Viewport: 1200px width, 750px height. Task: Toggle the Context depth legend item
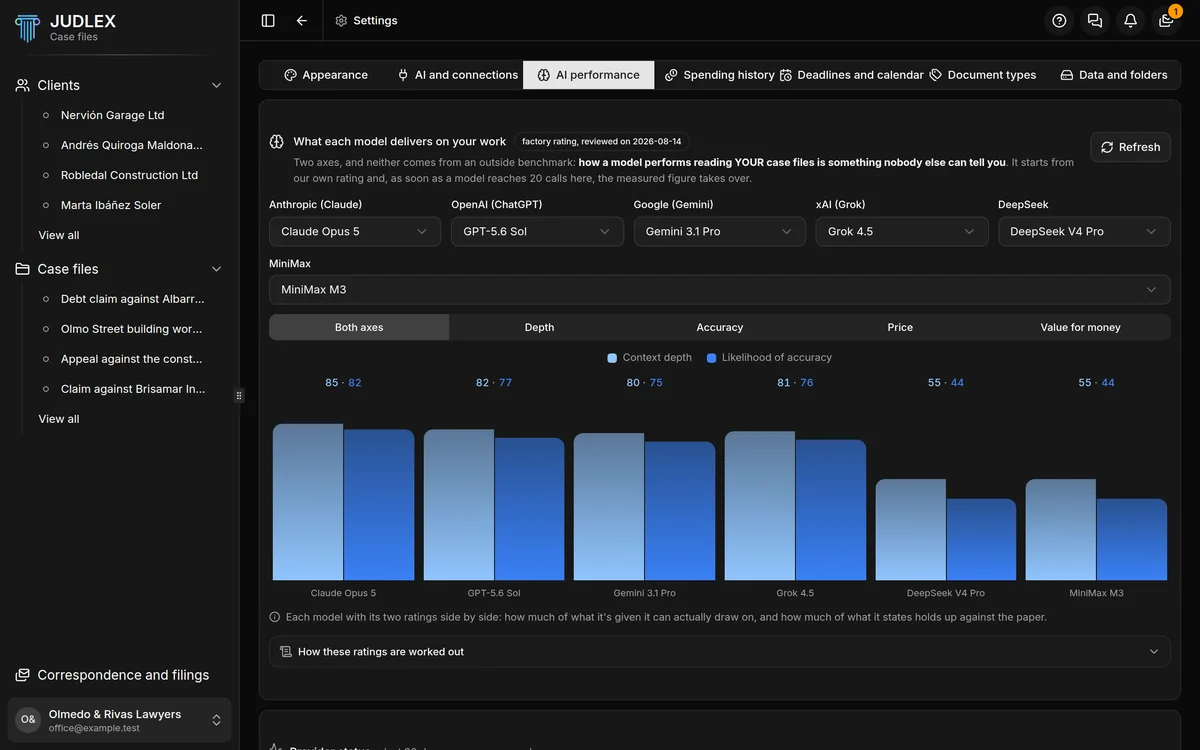649,357
